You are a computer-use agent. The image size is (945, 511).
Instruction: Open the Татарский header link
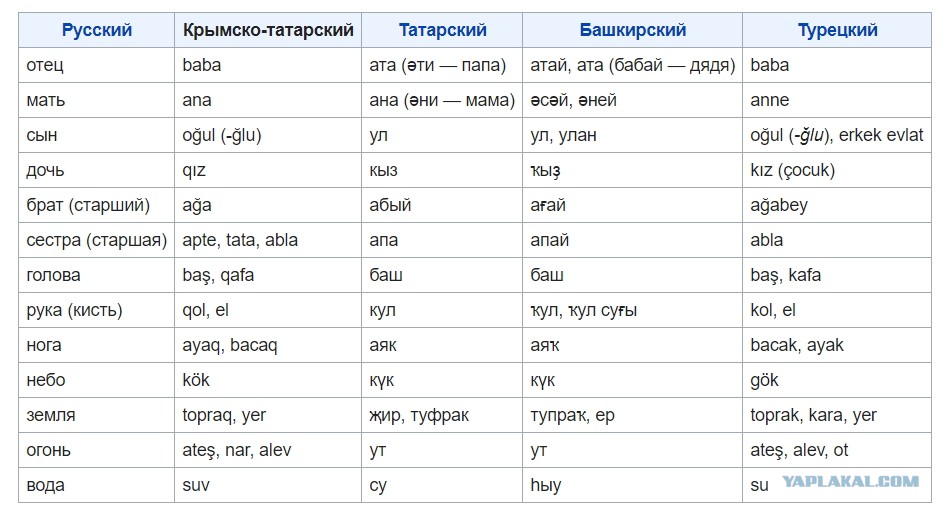(x=442, y=30)
